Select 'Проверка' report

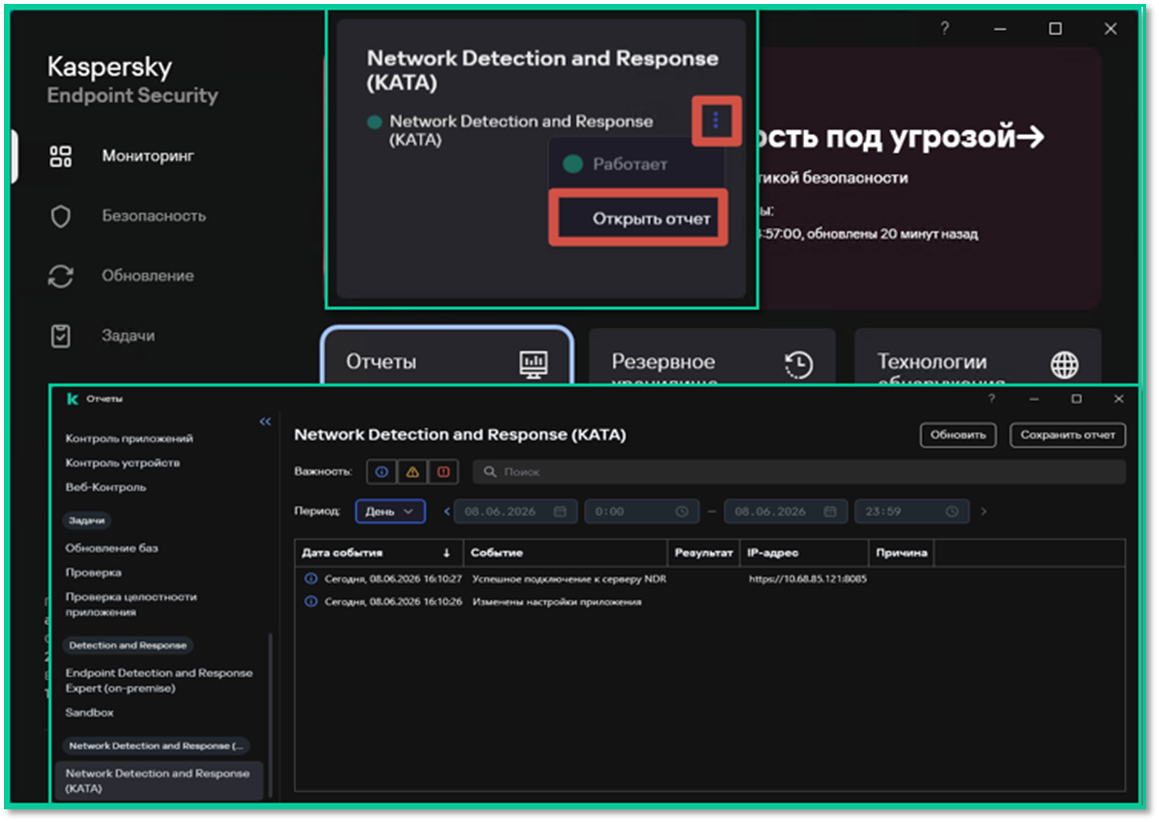coord(93,572)
